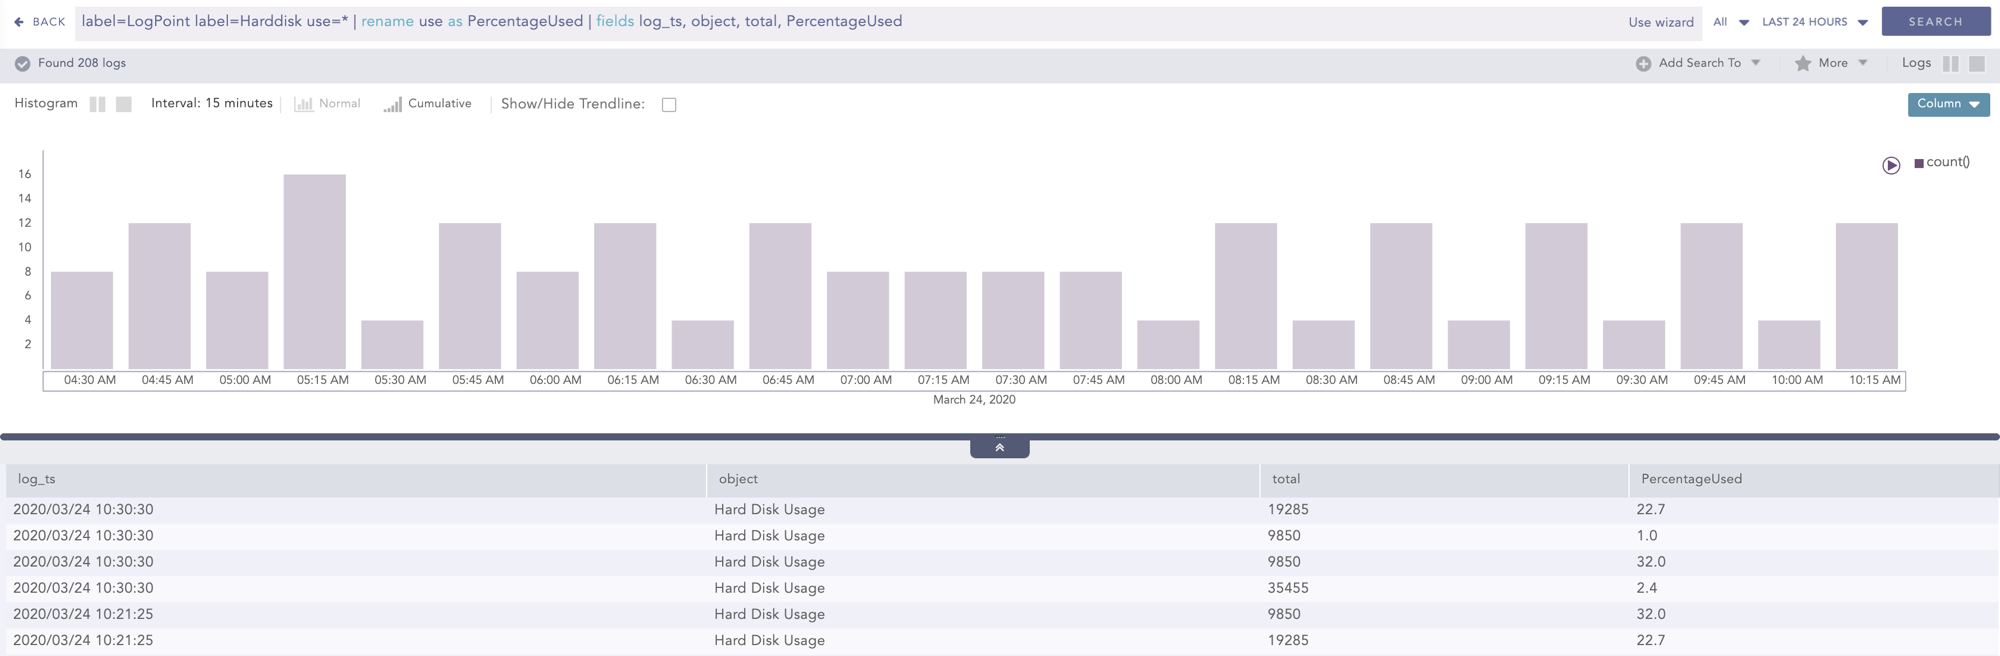The width and height of the screenshot is (2000, 656).
Task: Click the back arrow icon
Action: (x=19, y=22)
